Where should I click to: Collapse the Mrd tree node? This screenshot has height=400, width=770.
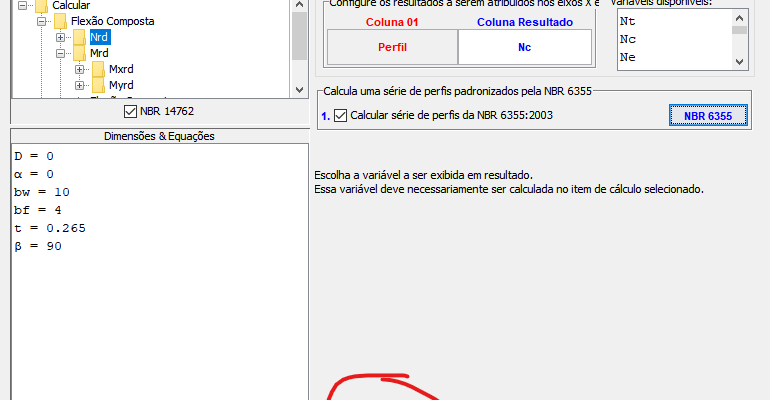(61, 53)
